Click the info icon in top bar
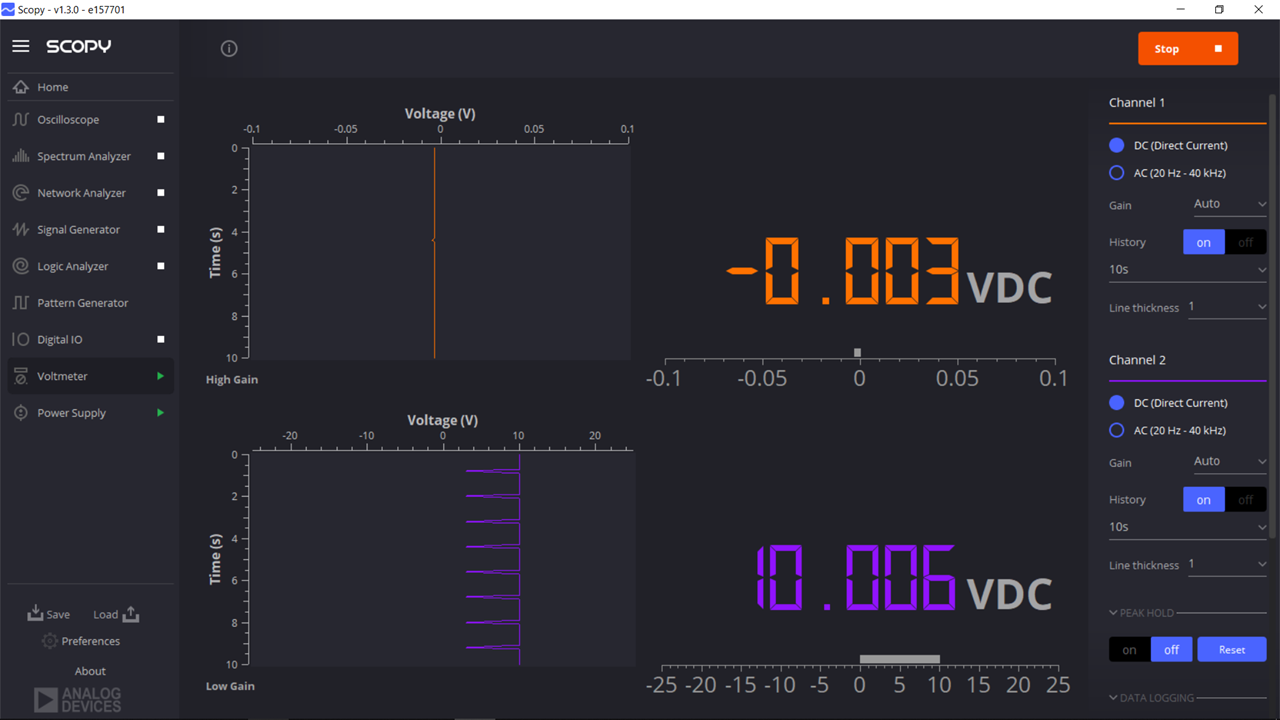This screenshot has width=1280, height=720. coord(229,48)
